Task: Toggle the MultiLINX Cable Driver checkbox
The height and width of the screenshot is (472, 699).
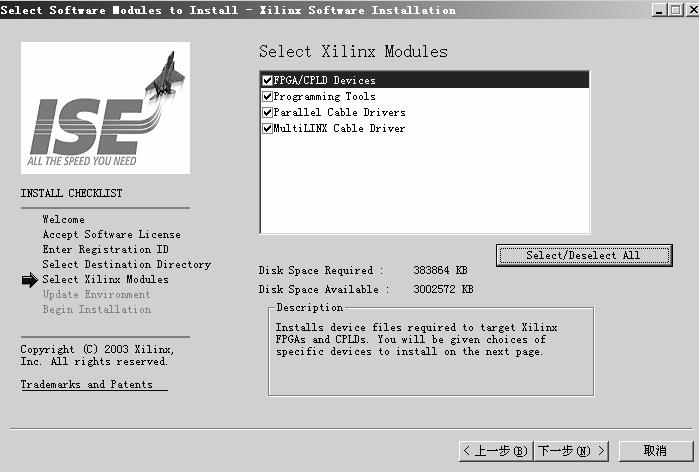Action: click(267, 128)
